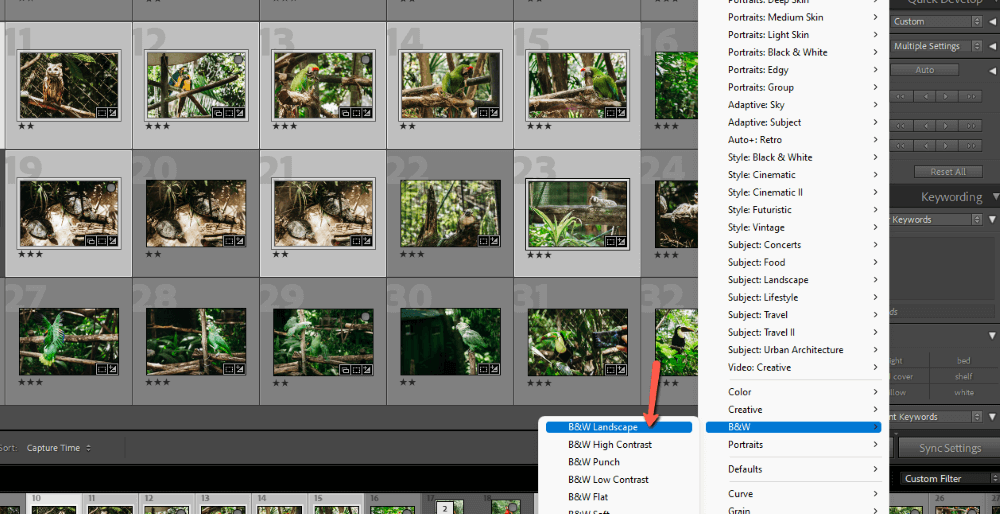Click the collection badge on photo 19 (turtles)
The height and width of the screenshot is (514, 1000).
(92, 241)
